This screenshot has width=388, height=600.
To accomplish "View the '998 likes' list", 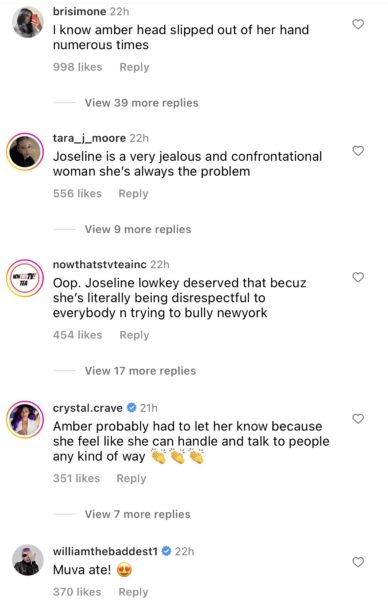I will pyautogui.click(x=78, y=67).
